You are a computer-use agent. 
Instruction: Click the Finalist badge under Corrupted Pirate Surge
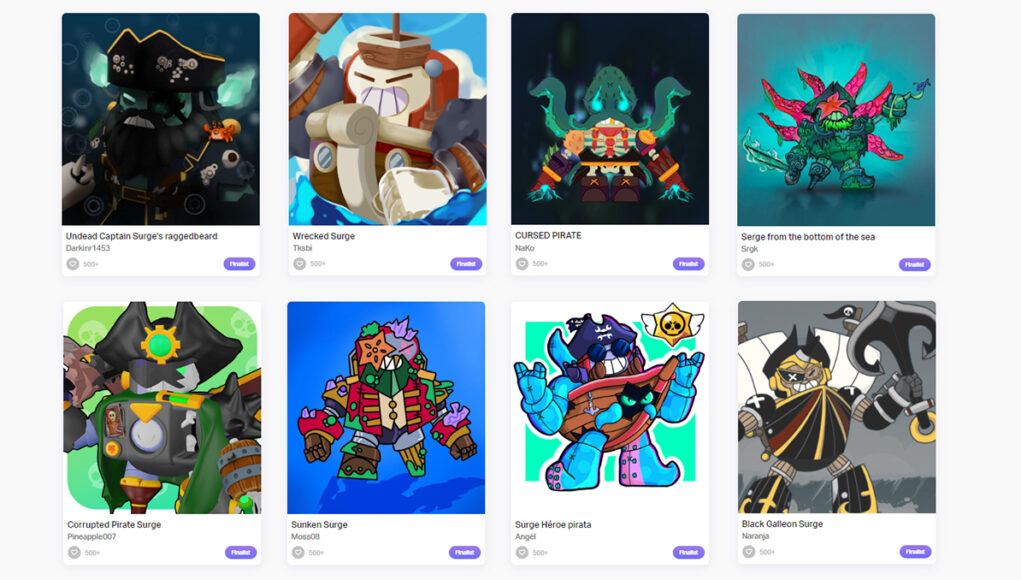tap(241, 552)
